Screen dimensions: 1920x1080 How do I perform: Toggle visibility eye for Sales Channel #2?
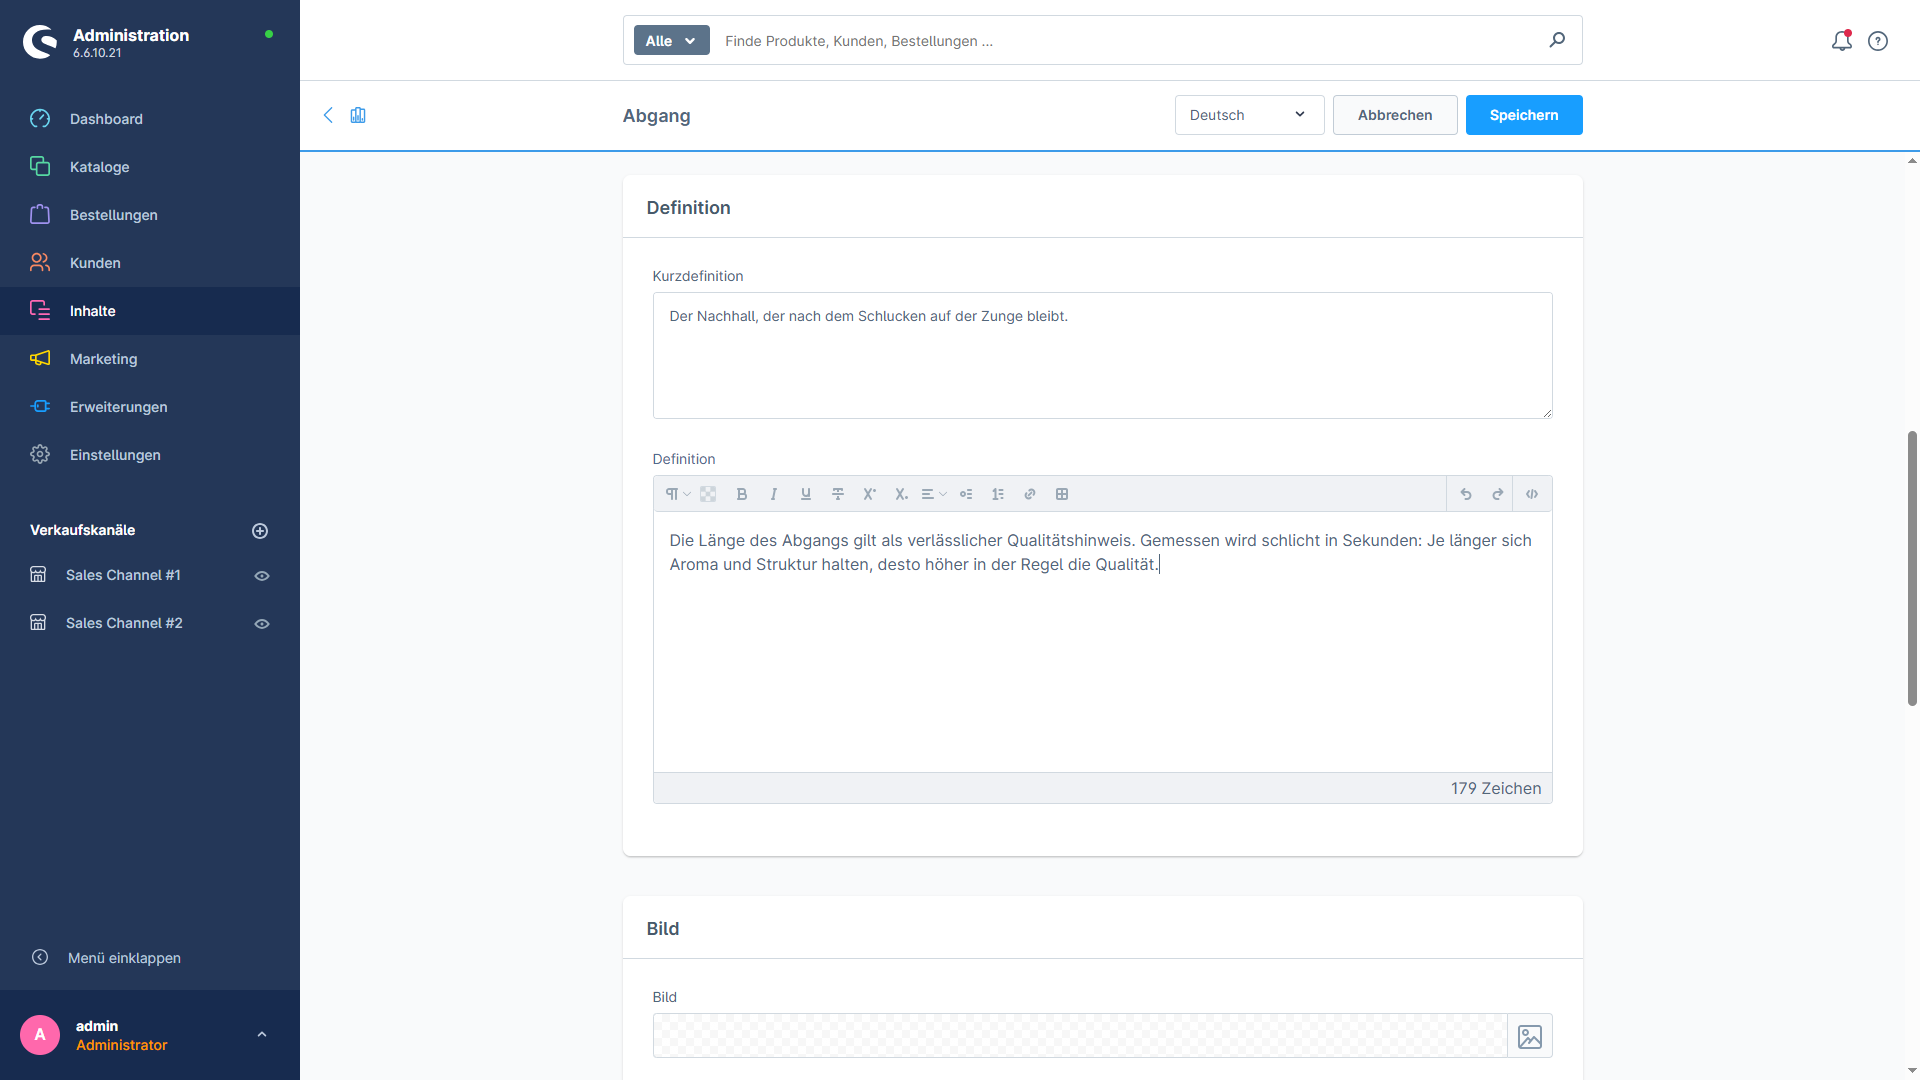point(262,624)
